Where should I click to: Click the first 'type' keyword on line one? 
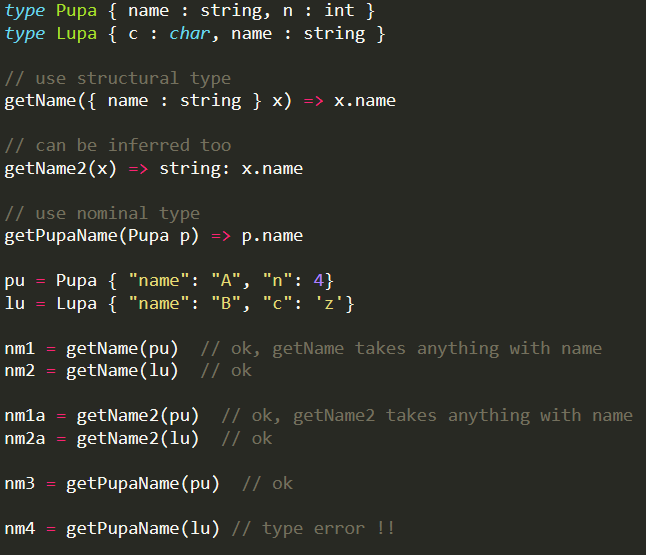click(25, 11)
